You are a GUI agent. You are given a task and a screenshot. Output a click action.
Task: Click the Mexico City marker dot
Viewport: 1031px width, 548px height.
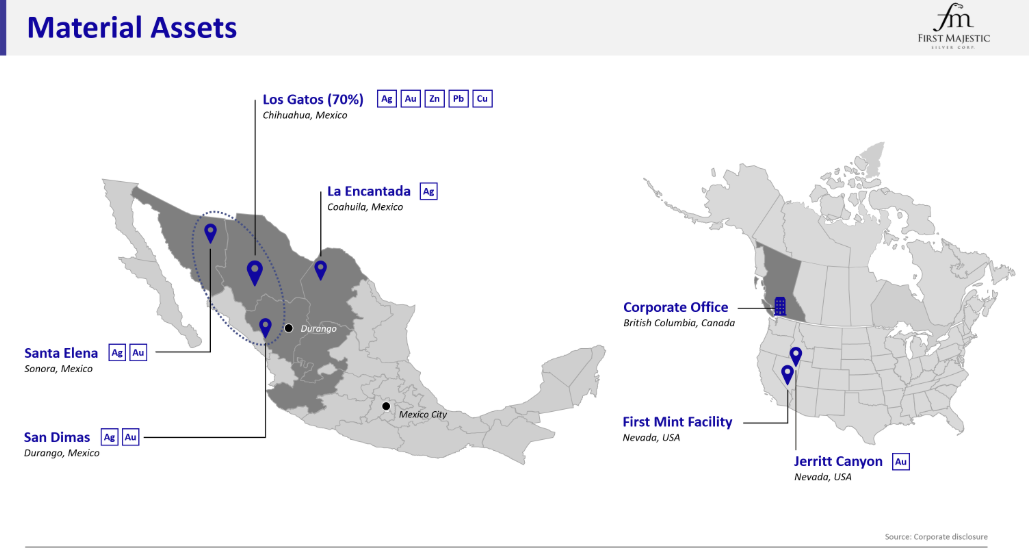tap(386, 406)
